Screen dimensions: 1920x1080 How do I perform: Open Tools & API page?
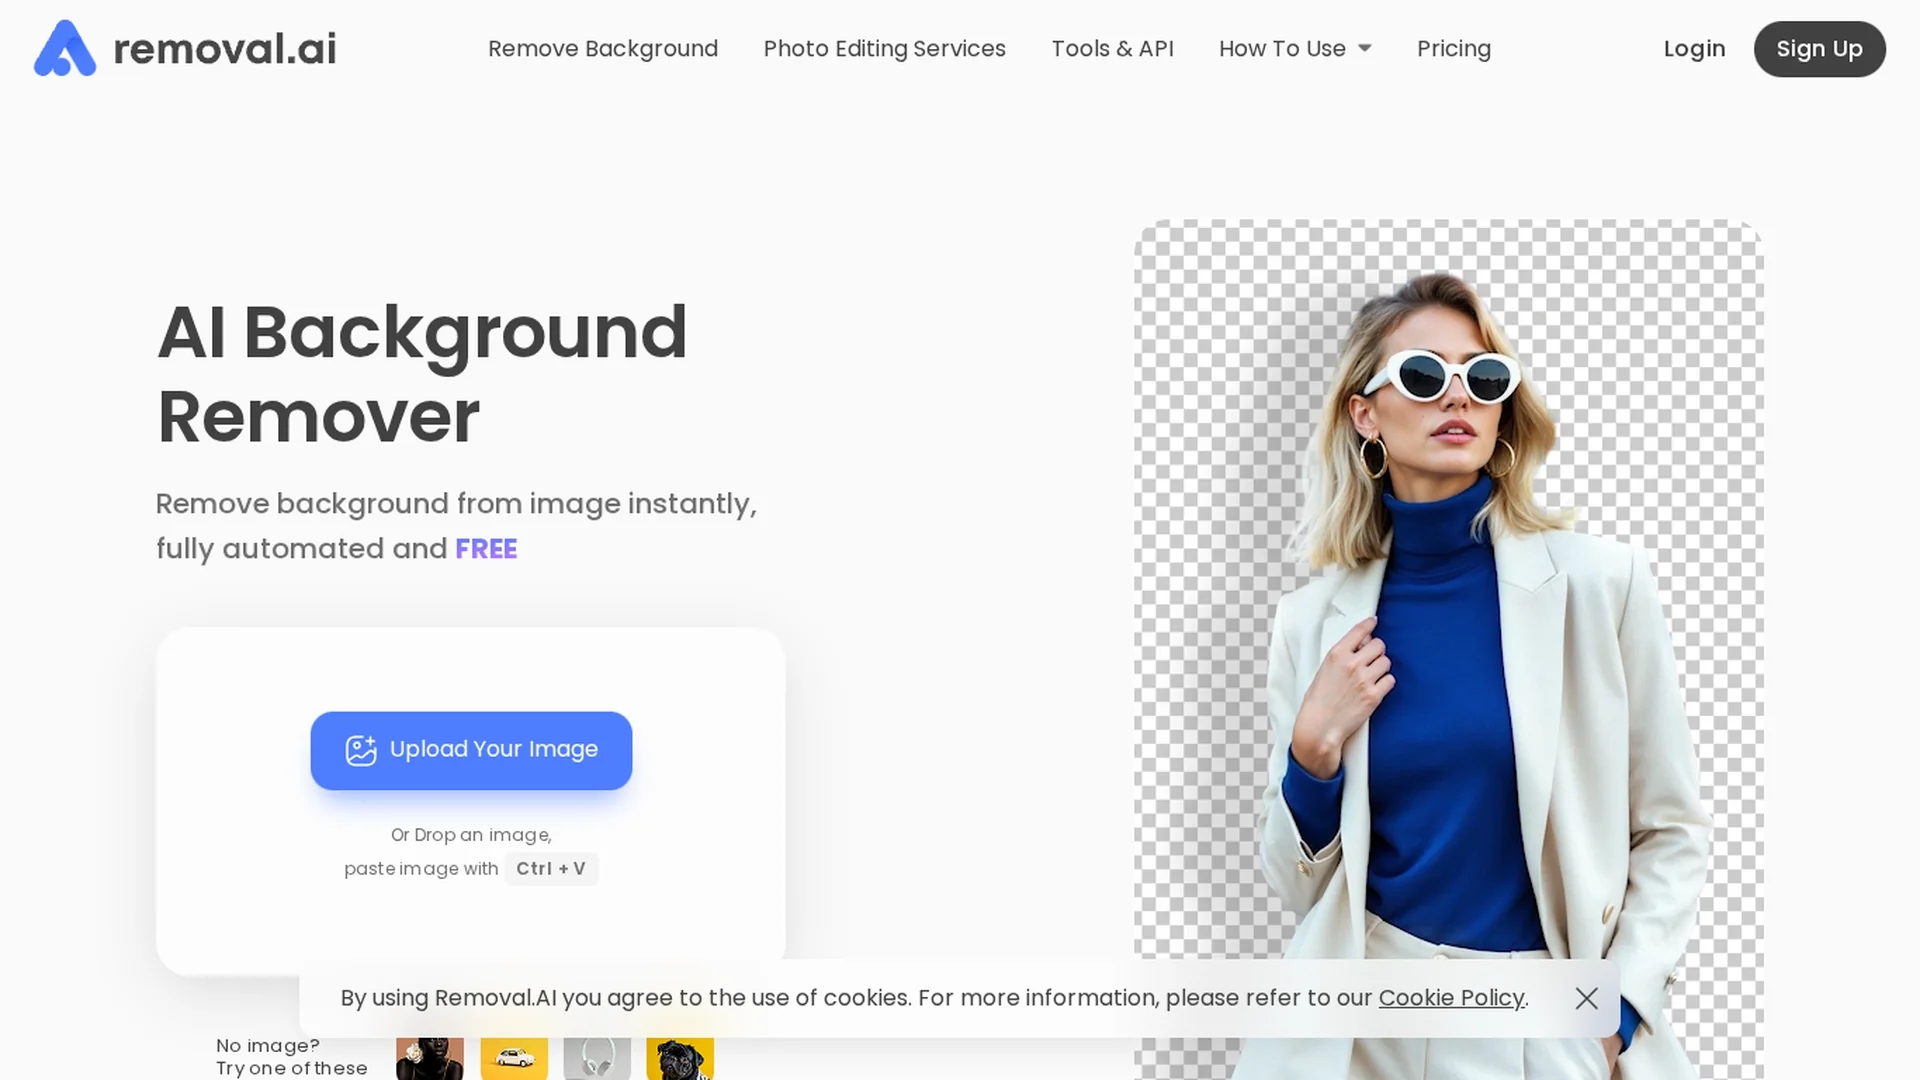(1112, 48)
